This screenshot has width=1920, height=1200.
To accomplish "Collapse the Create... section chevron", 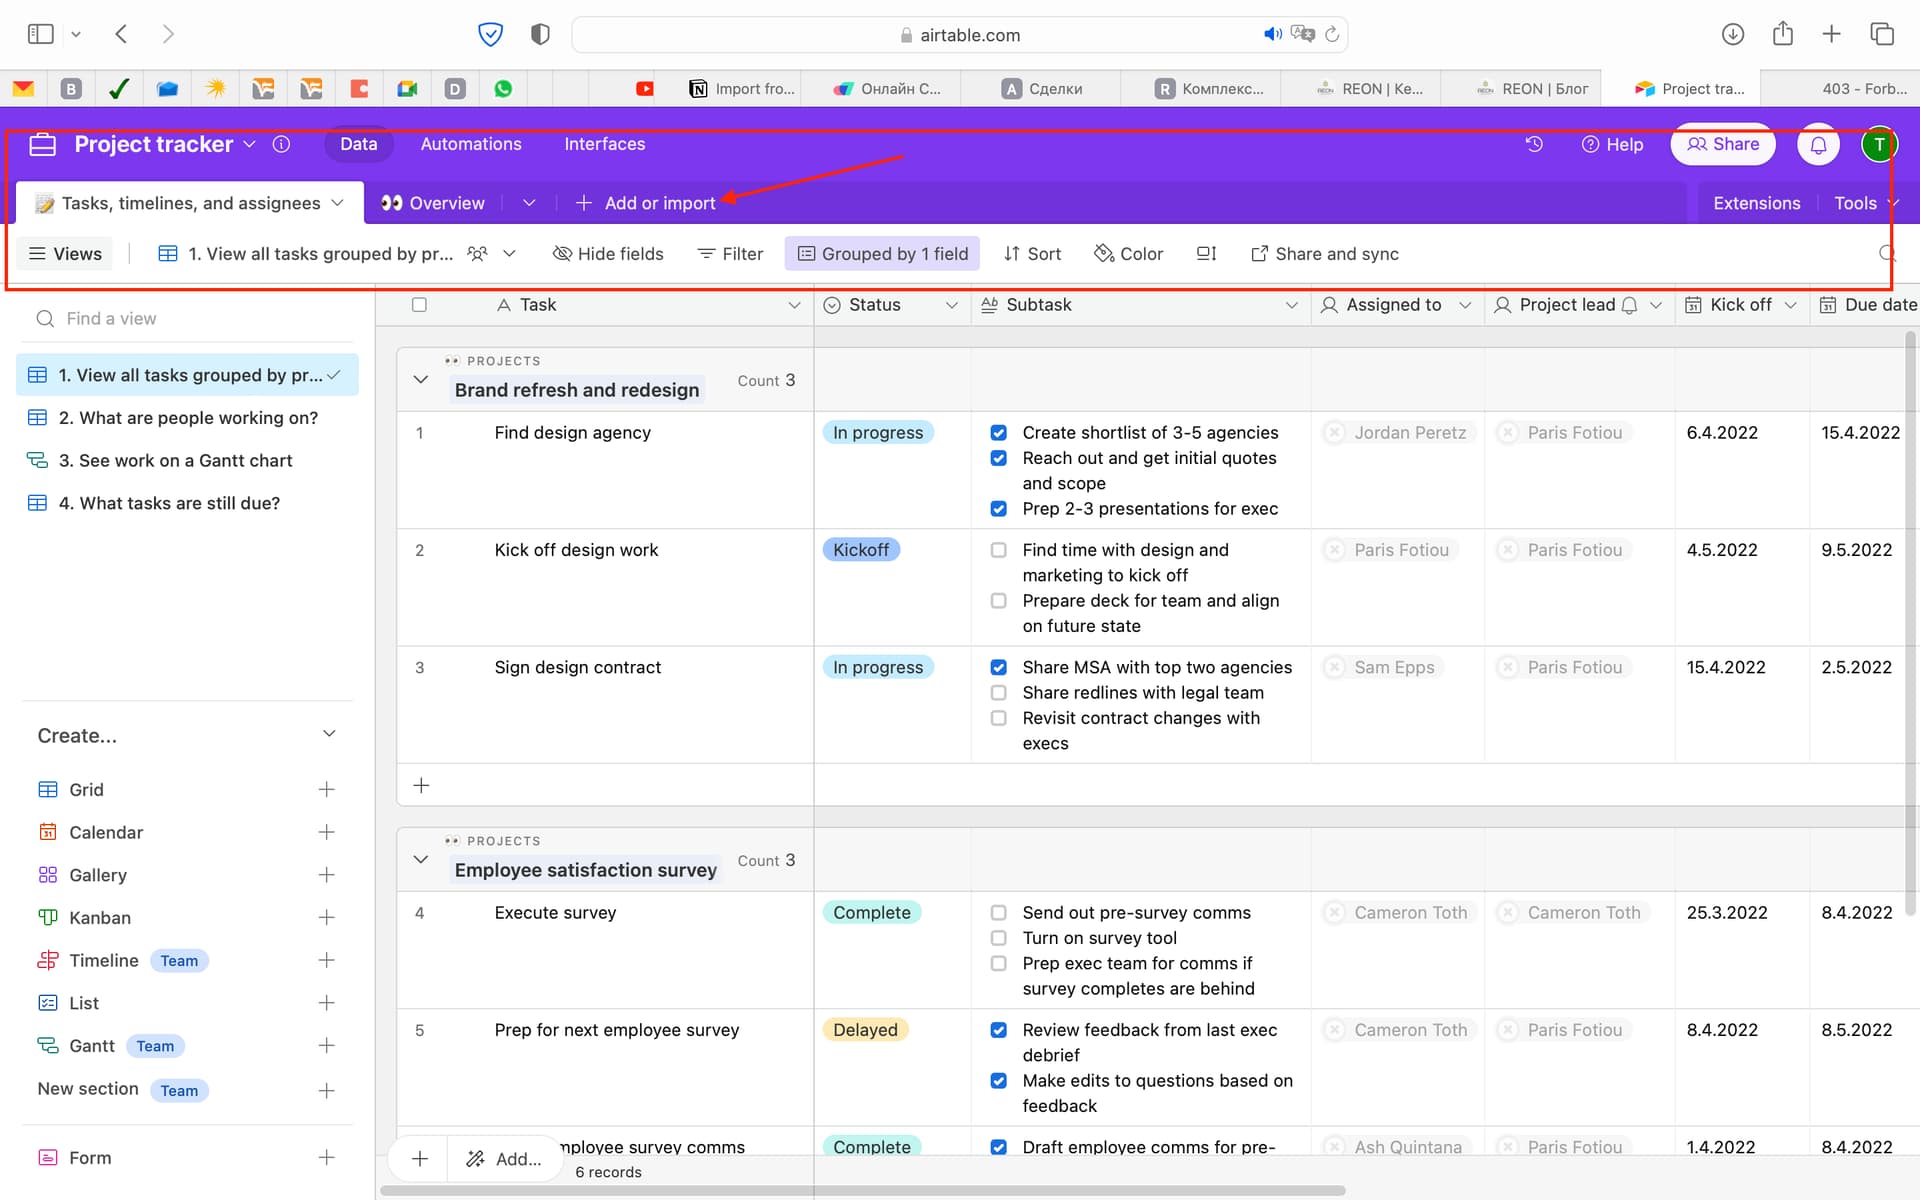I will [329, 735].
